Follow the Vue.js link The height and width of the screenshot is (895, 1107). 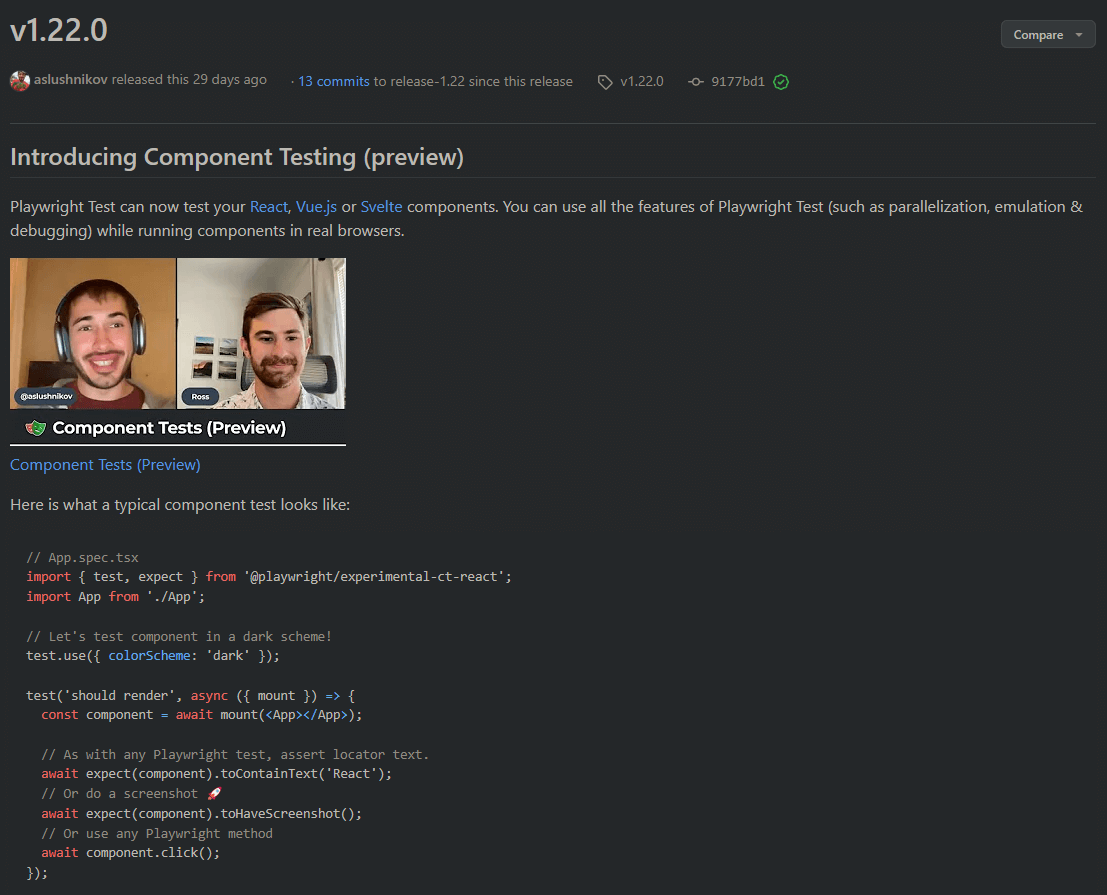point(316,207)
